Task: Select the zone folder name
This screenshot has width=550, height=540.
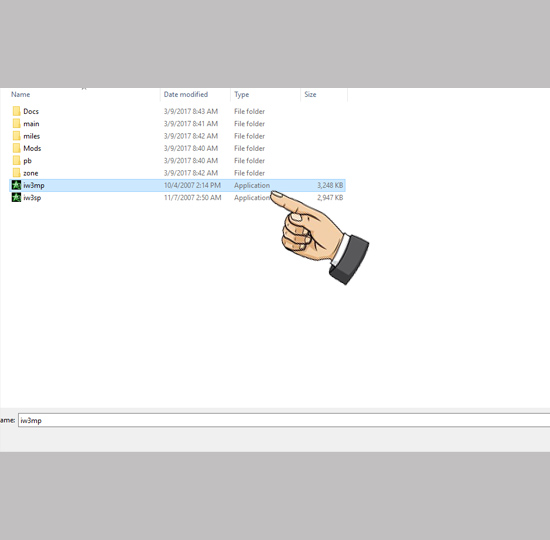Action: 31,173
